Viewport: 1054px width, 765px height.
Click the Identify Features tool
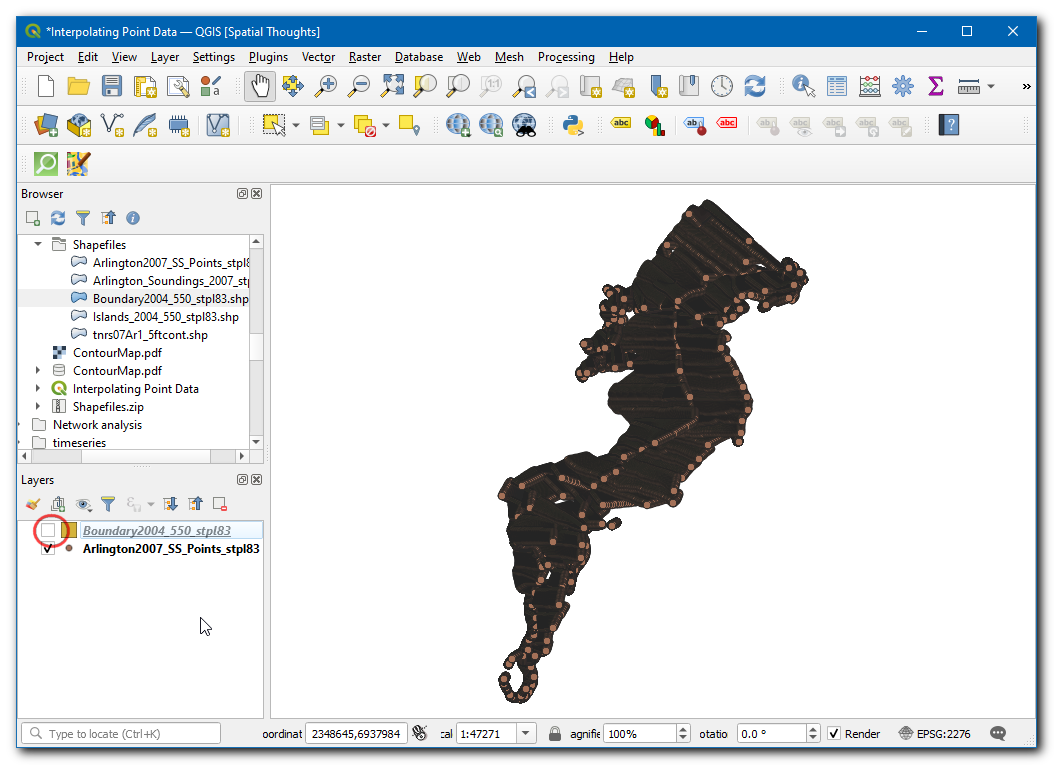click(803, 87)
